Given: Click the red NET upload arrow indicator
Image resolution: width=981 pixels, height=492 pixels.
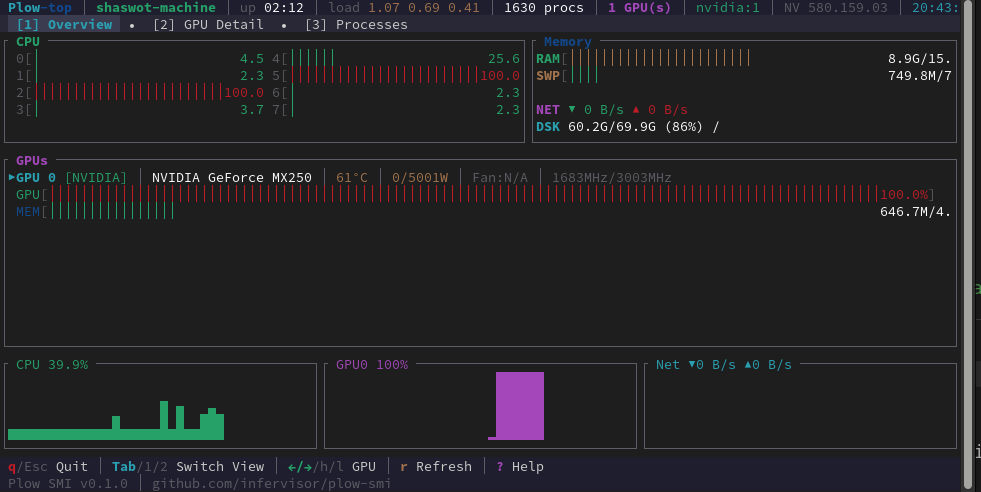Looking at the screenshot, I should point(636,109).
